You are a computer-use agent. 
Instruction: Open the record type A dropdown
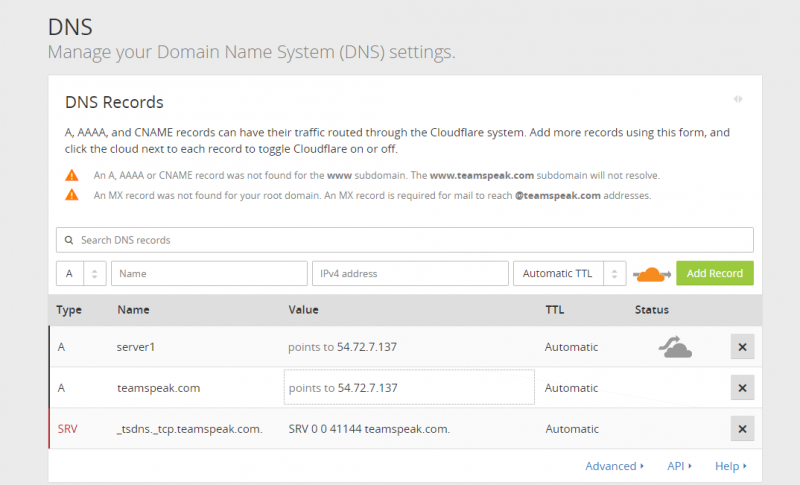(81, 273)
